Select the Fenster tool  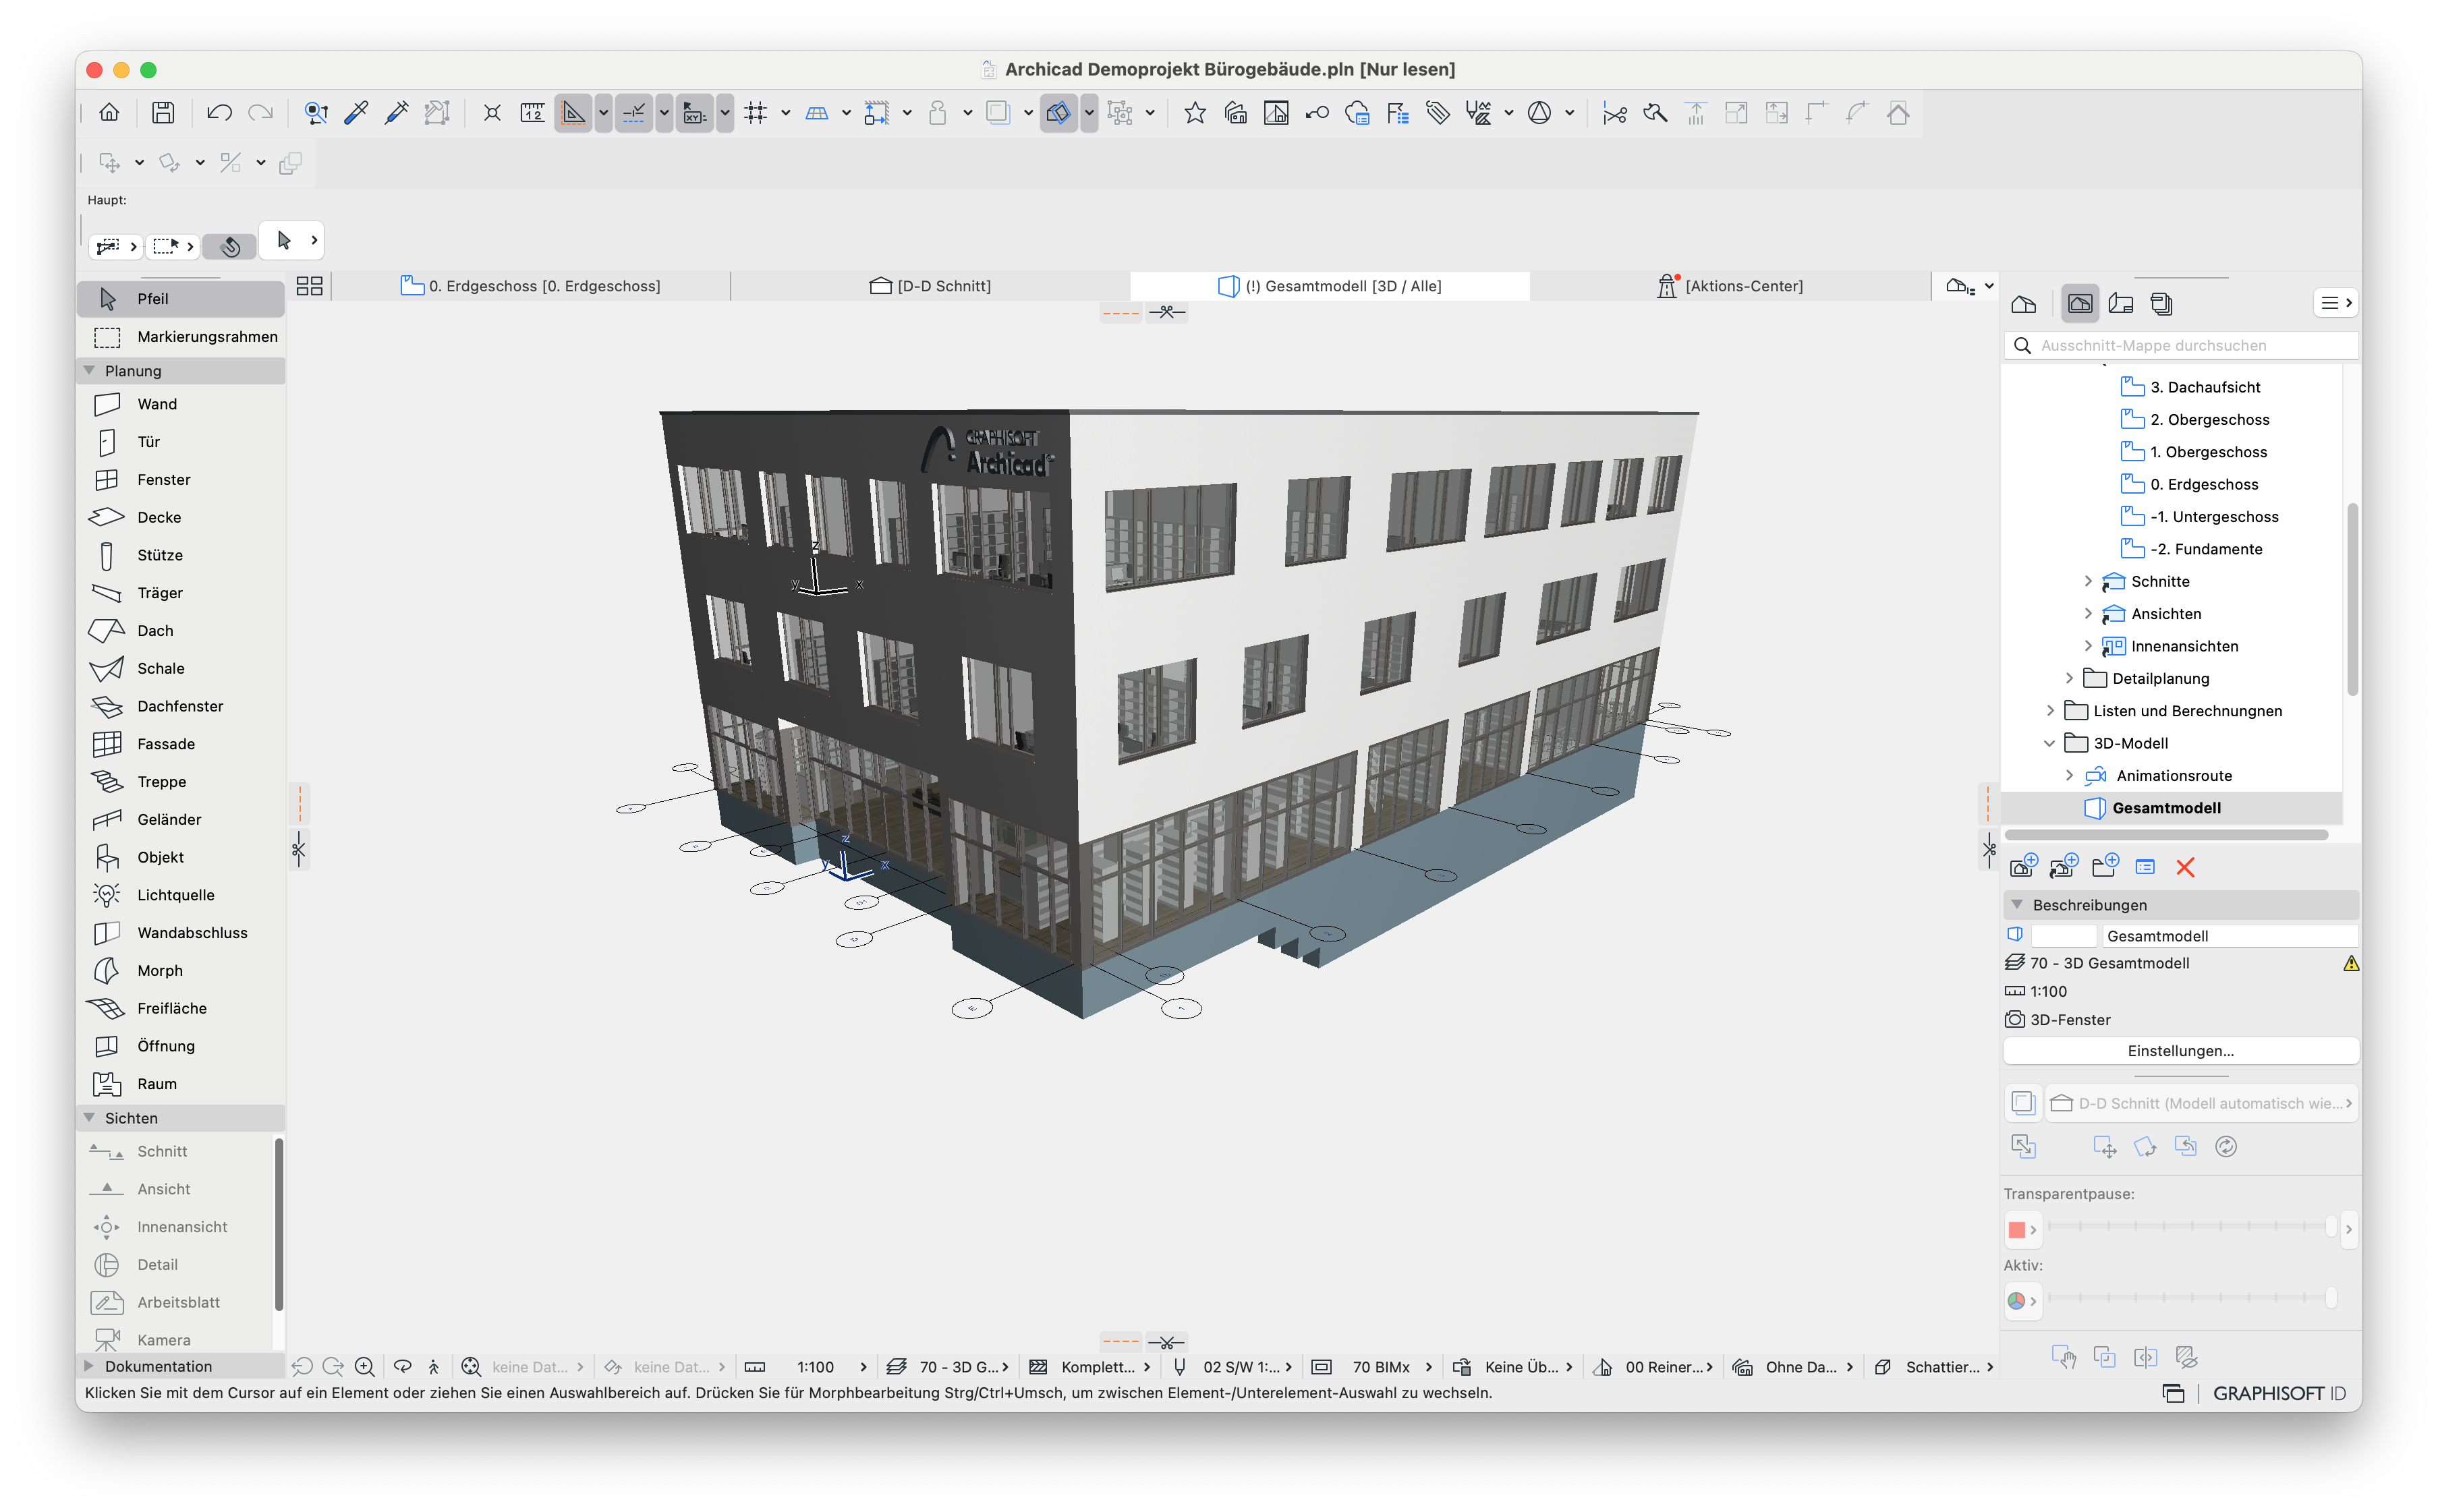(x=180, y=480)
